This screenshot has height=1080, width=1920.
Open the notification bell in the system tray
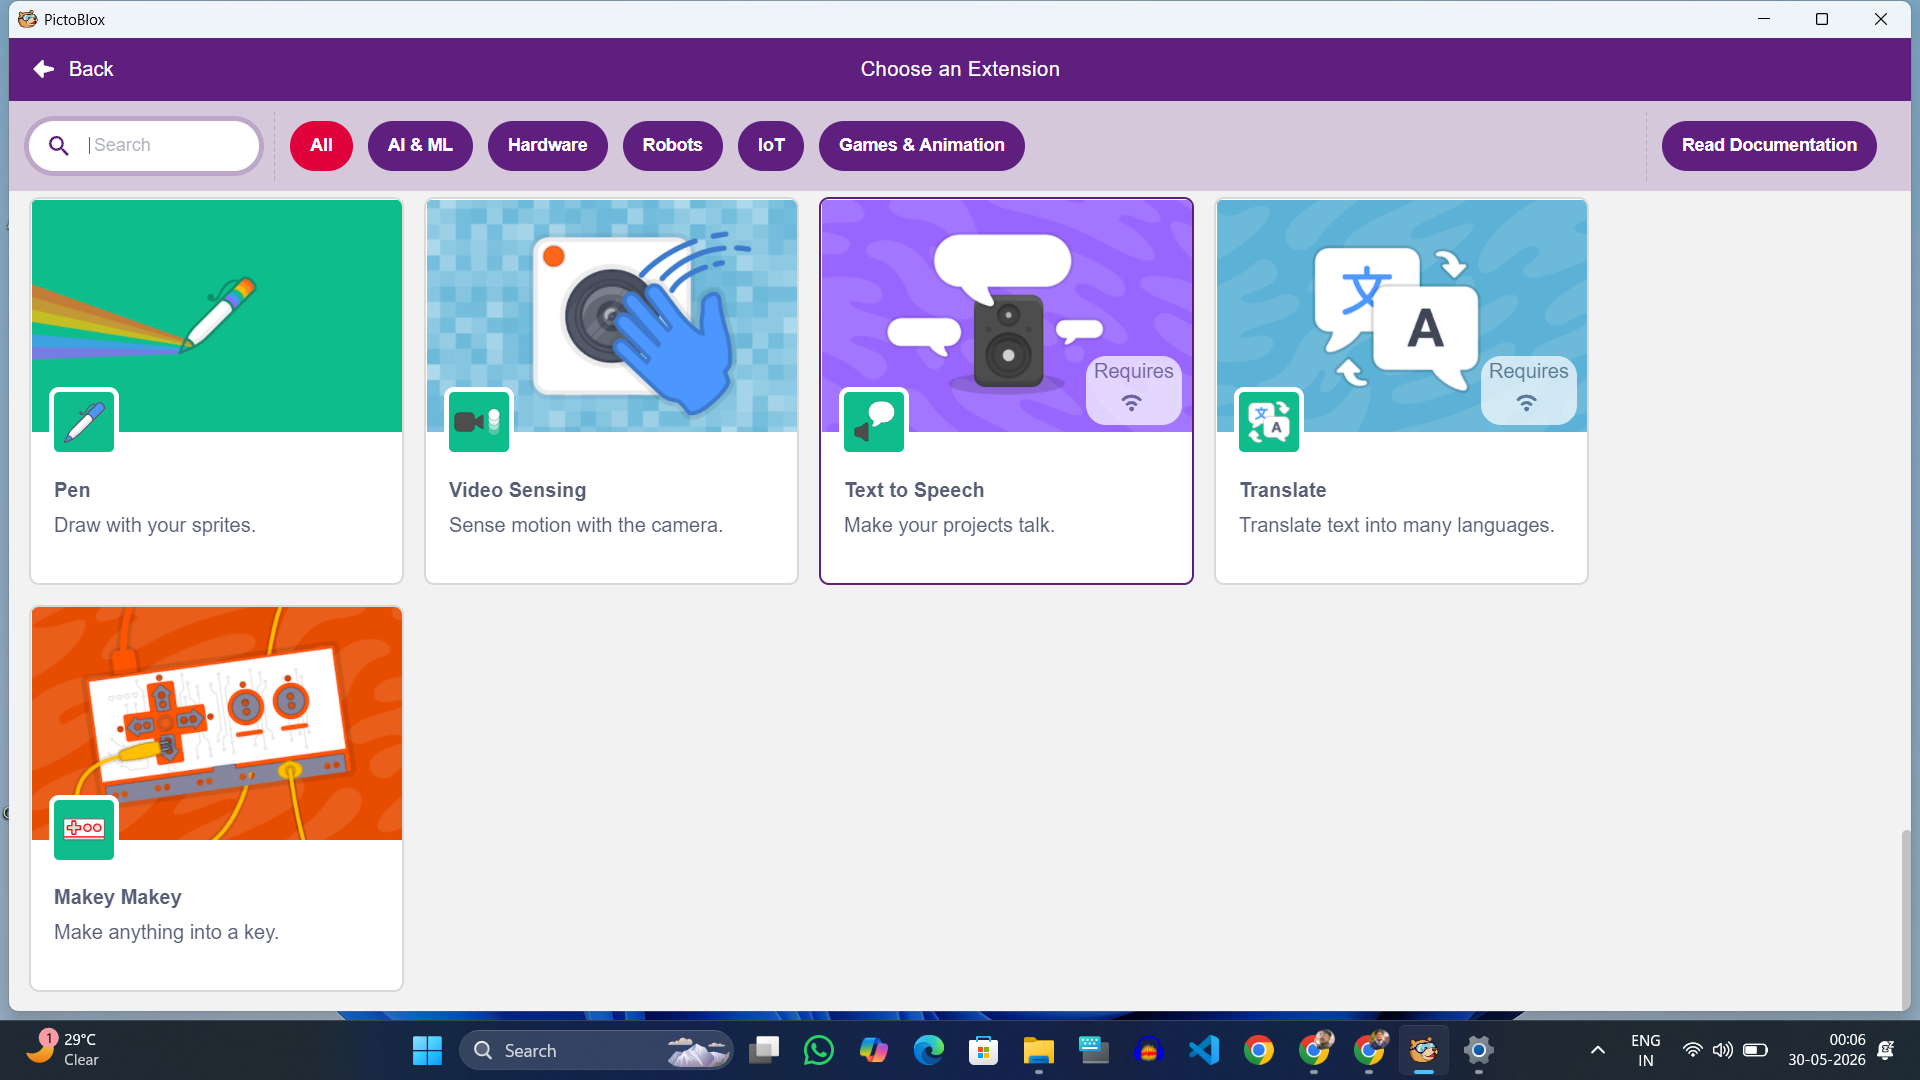[1886, 1050]
